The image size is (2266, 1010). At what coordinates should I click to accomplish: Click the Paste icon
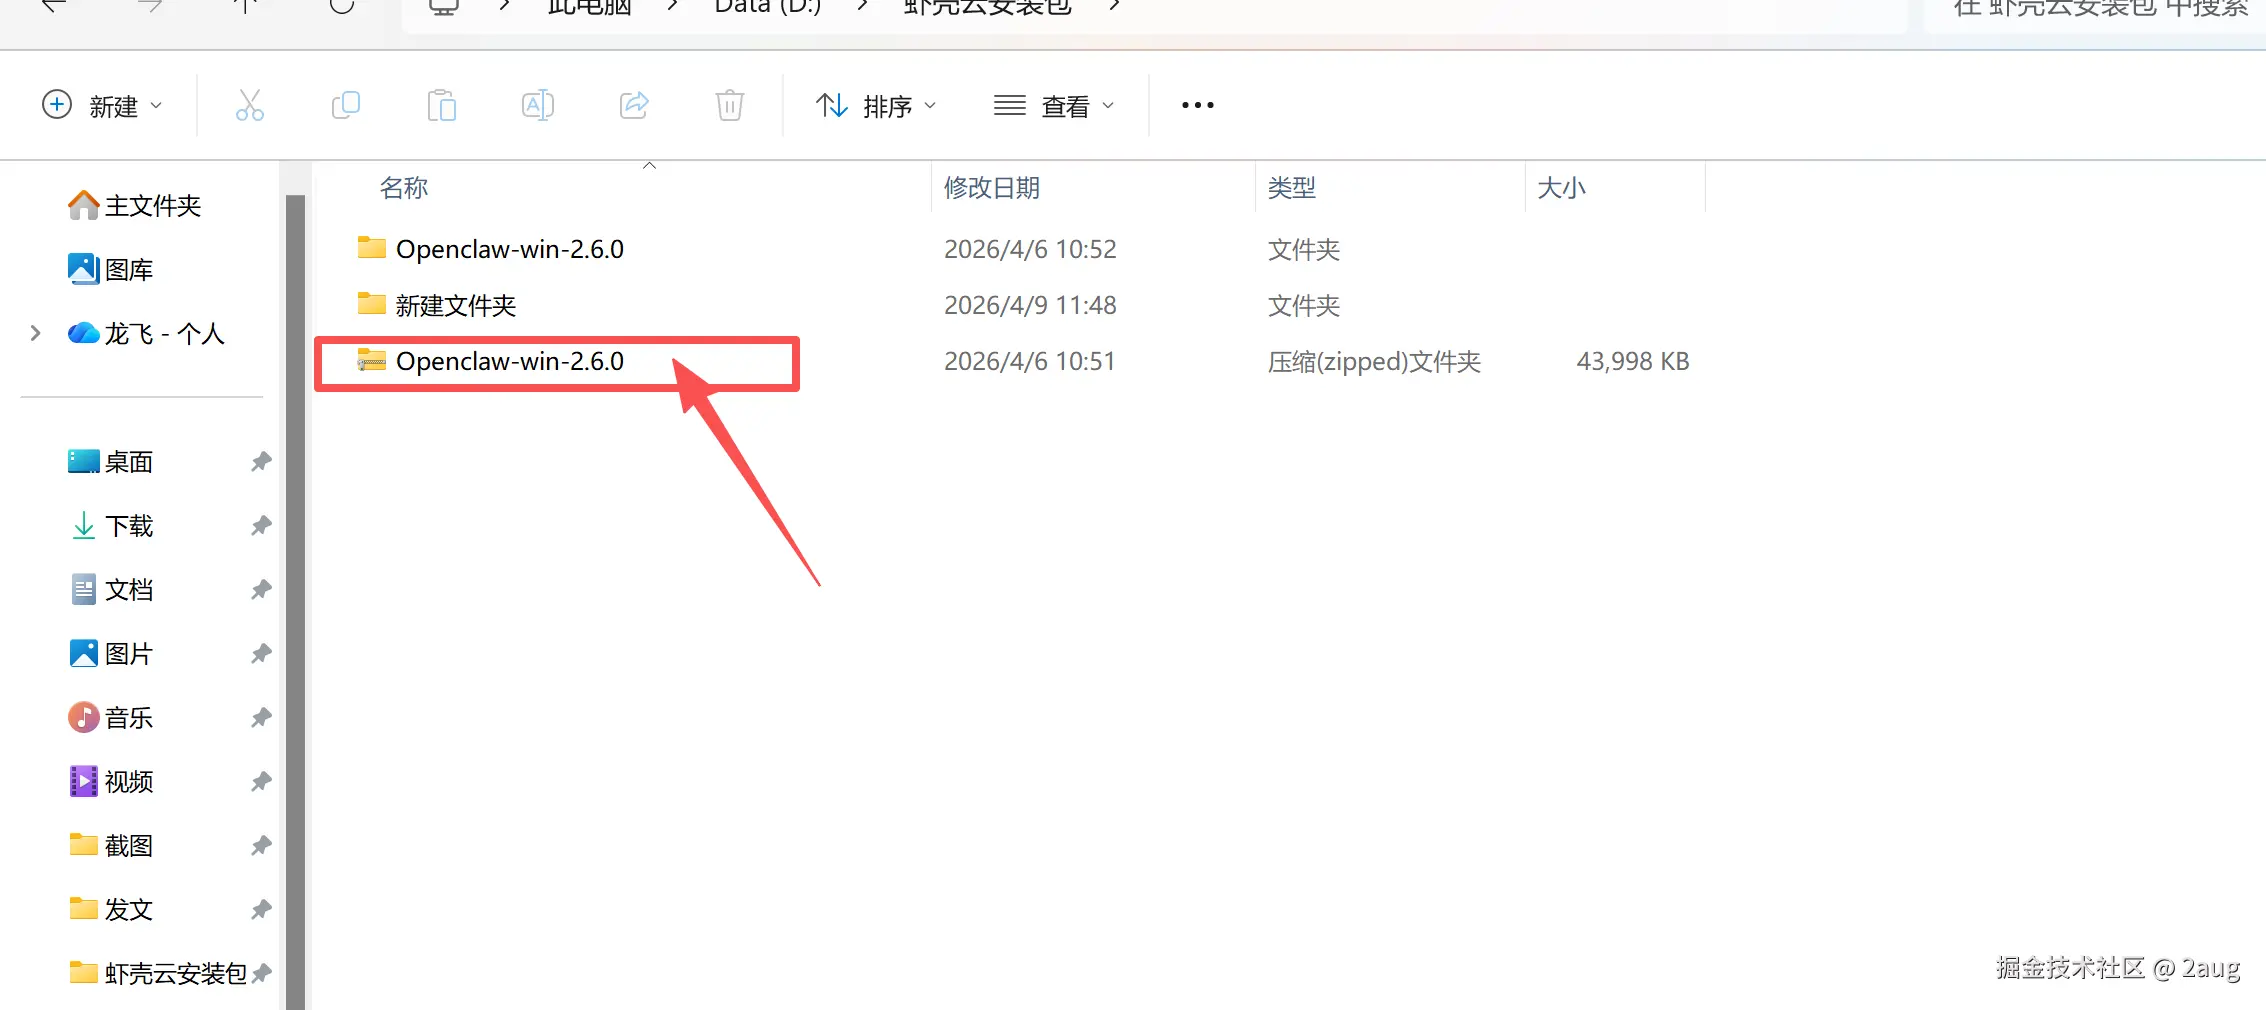coord(441,105)
